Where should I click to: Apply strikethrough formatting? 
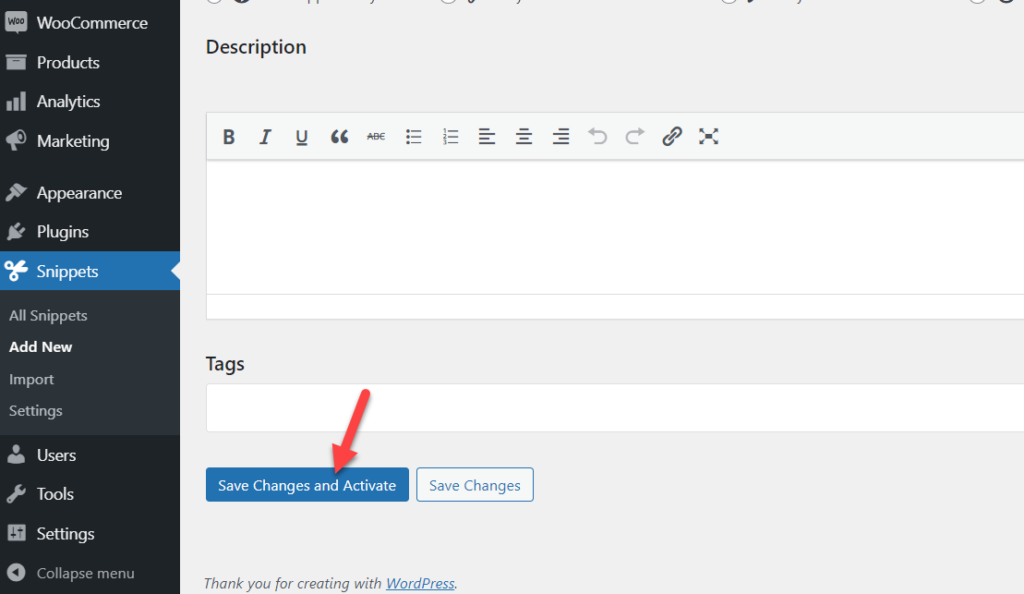pyautogui.click(x=376, y=136)
